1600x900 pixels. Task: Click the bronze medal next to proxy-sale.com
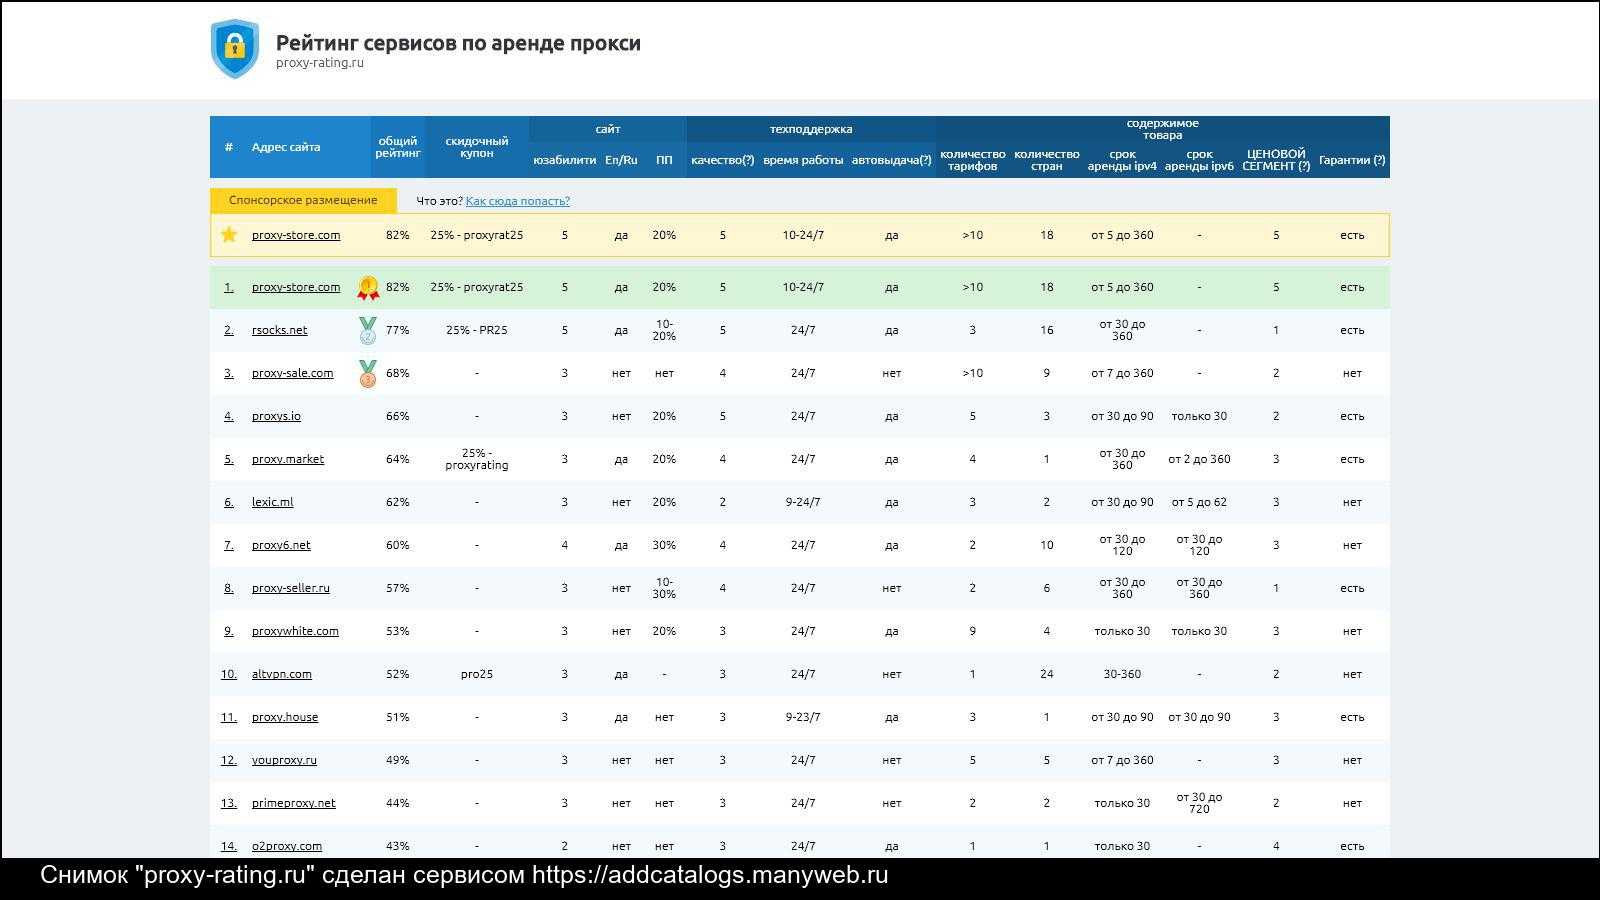368,374
